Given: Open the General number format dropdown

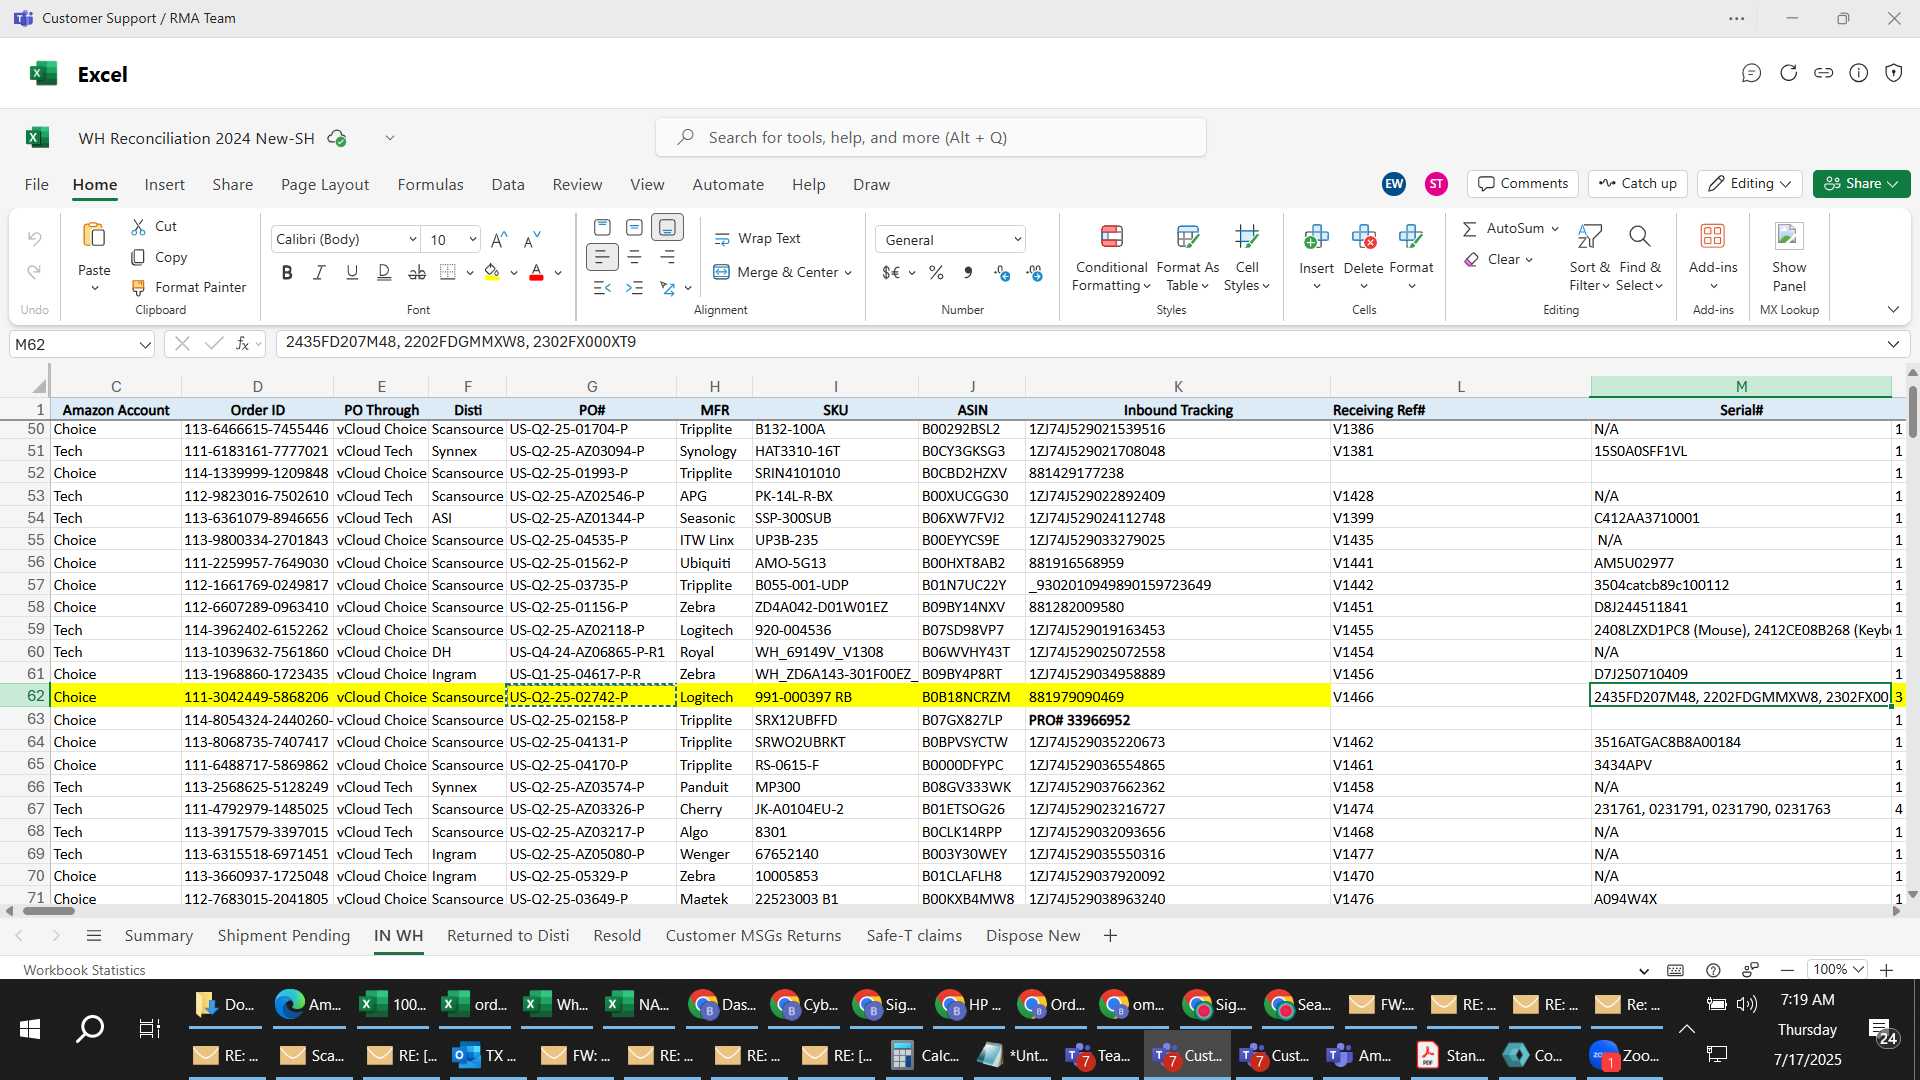Looking at the screenshot, I should point(1017,240).
